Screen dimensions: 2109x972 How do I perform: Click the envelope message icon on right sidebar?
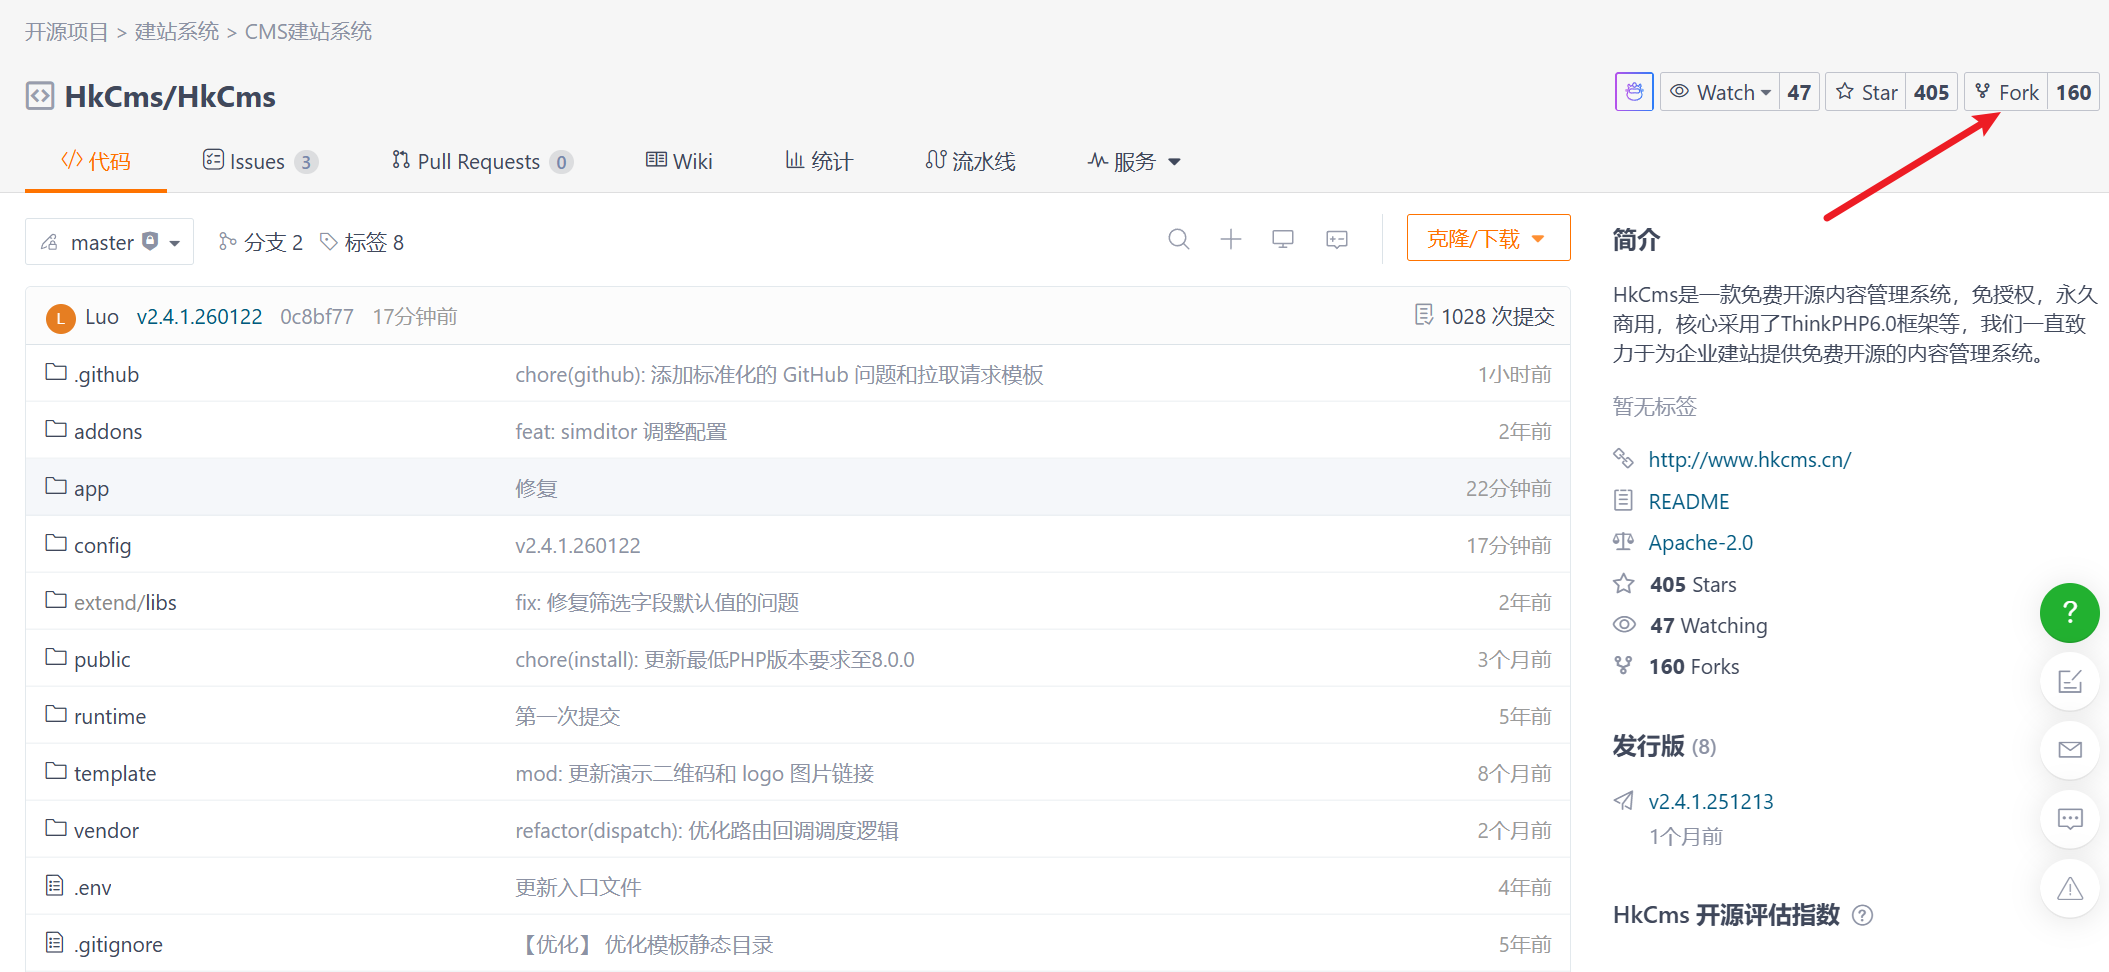click(2069, 750)
